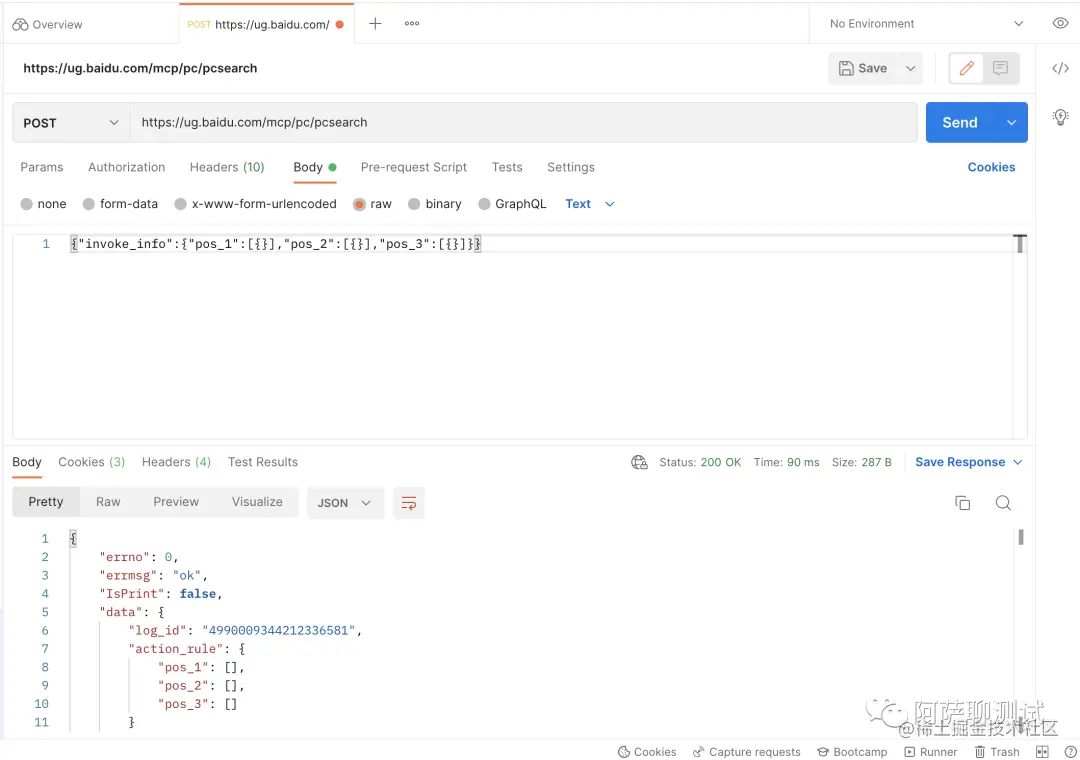Add a new request tab with plus icon
Viewport: 1080px width, 760px height.
(375, 23)
